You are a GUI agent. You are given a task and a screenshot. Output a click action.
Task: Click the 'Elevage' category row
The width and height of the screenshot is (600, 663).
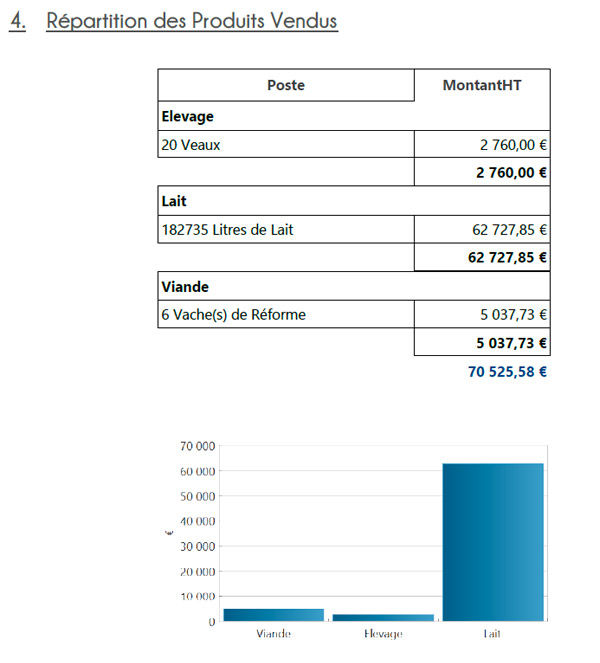[188, 116]
